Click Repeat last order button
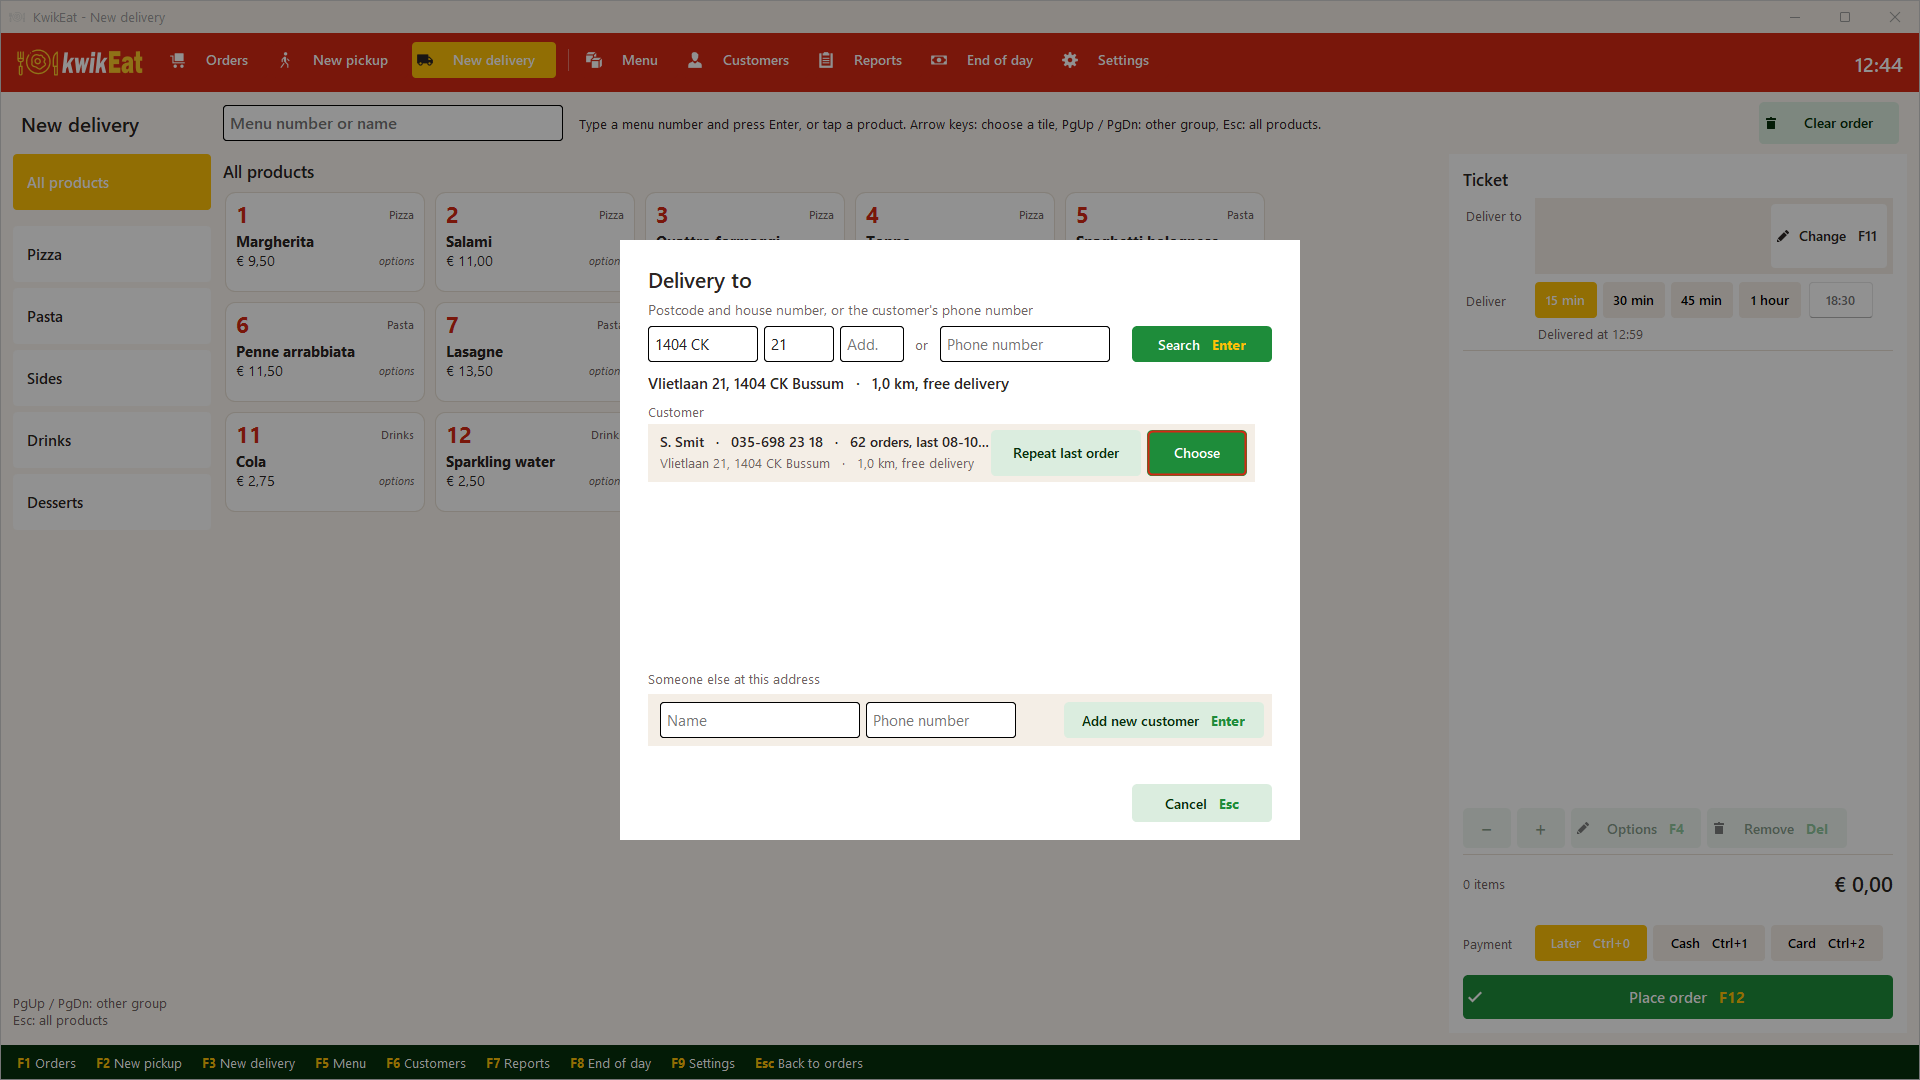 coord(1066,453)
